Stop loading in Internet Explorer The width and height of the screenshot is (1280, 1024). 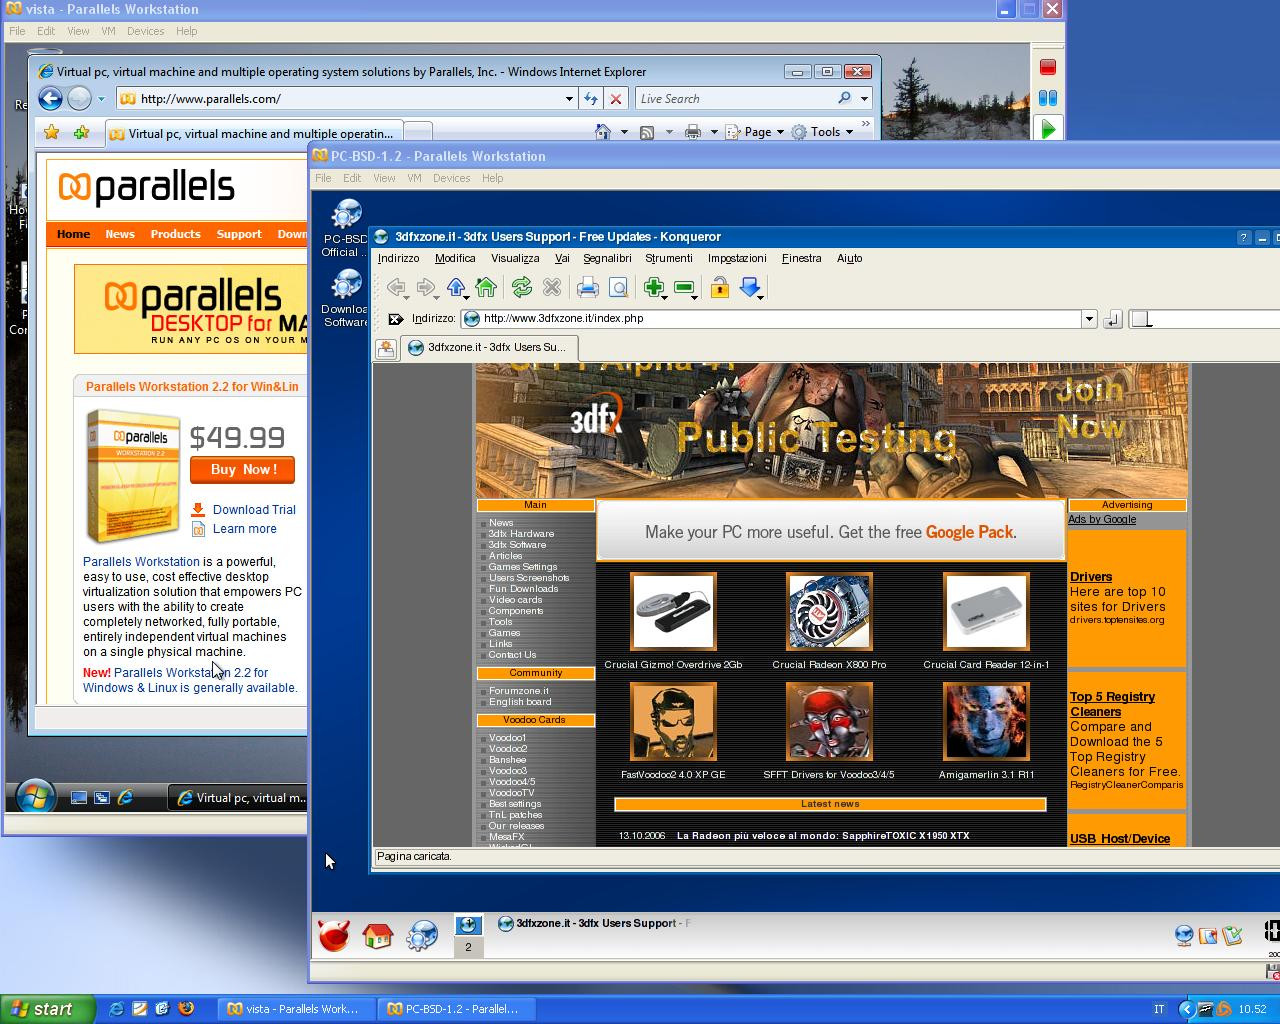(x=616, y=98)
